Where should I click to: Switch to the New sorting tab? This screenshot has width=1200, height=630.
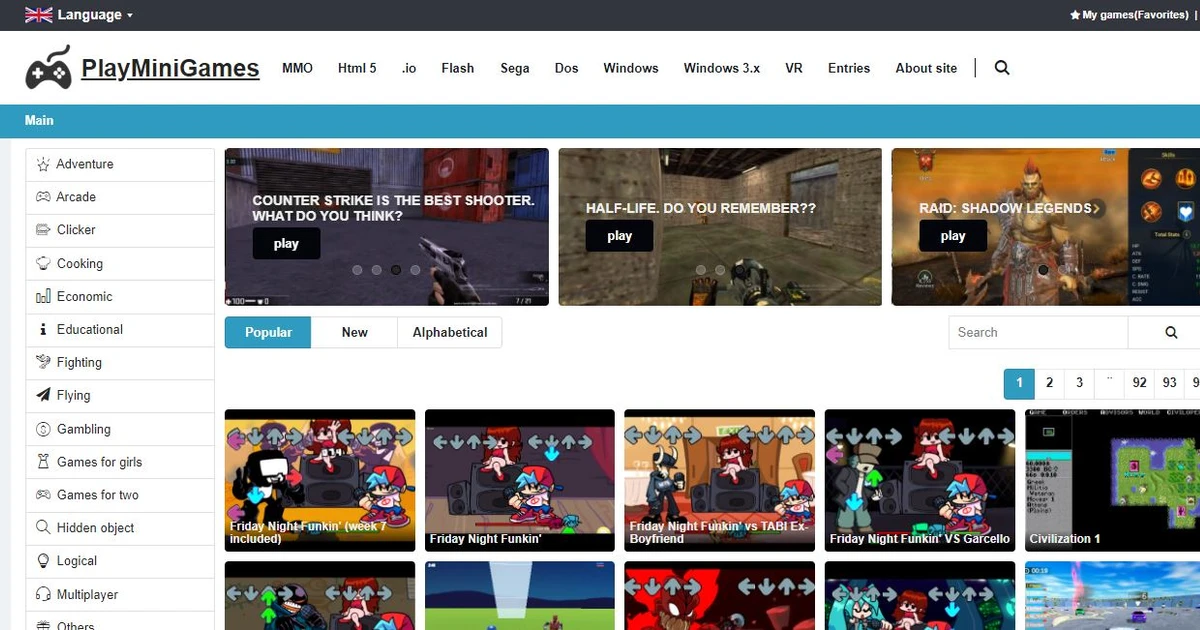coord(354,332)
